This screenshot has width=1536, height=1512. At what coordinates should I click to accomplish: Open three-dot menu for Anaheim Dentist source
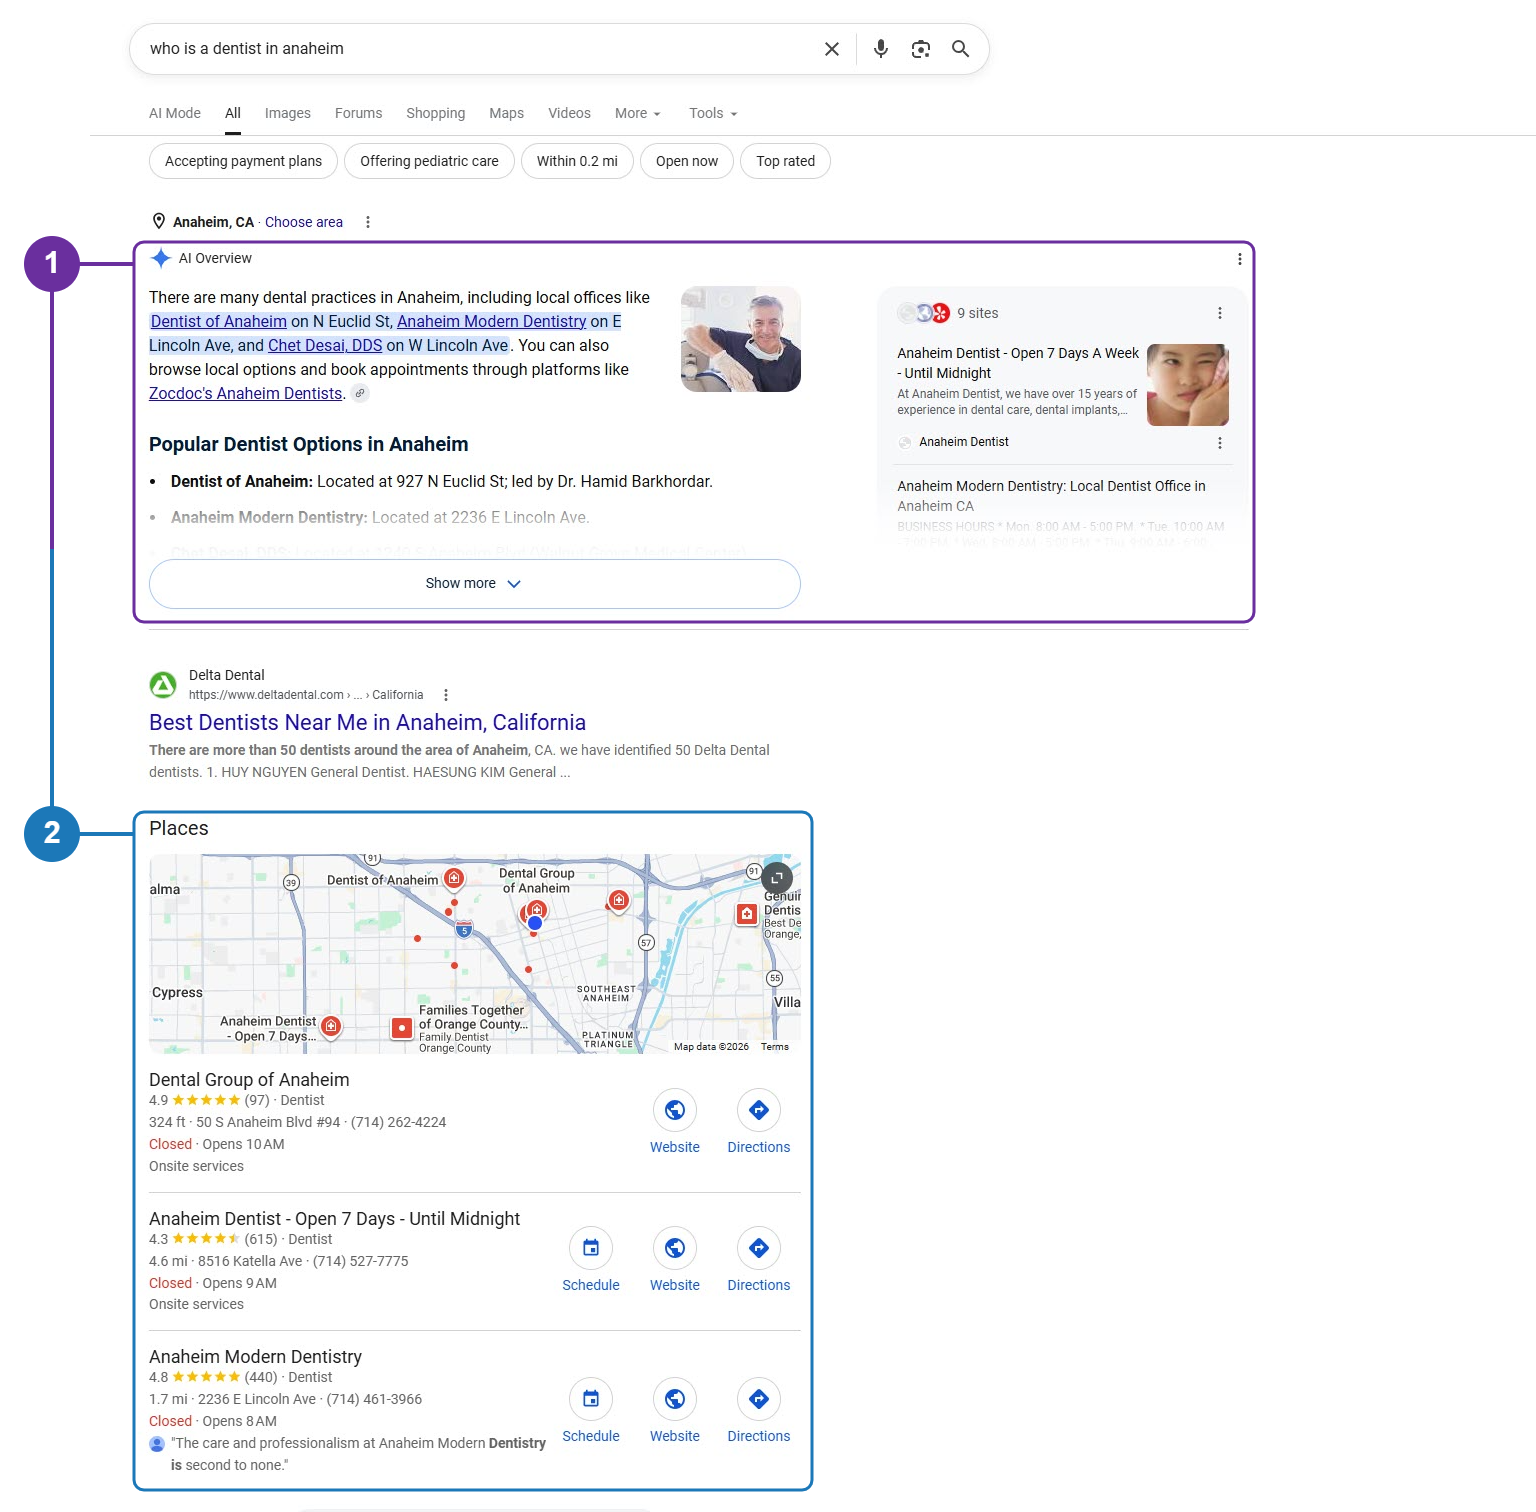coord(1220,443)
